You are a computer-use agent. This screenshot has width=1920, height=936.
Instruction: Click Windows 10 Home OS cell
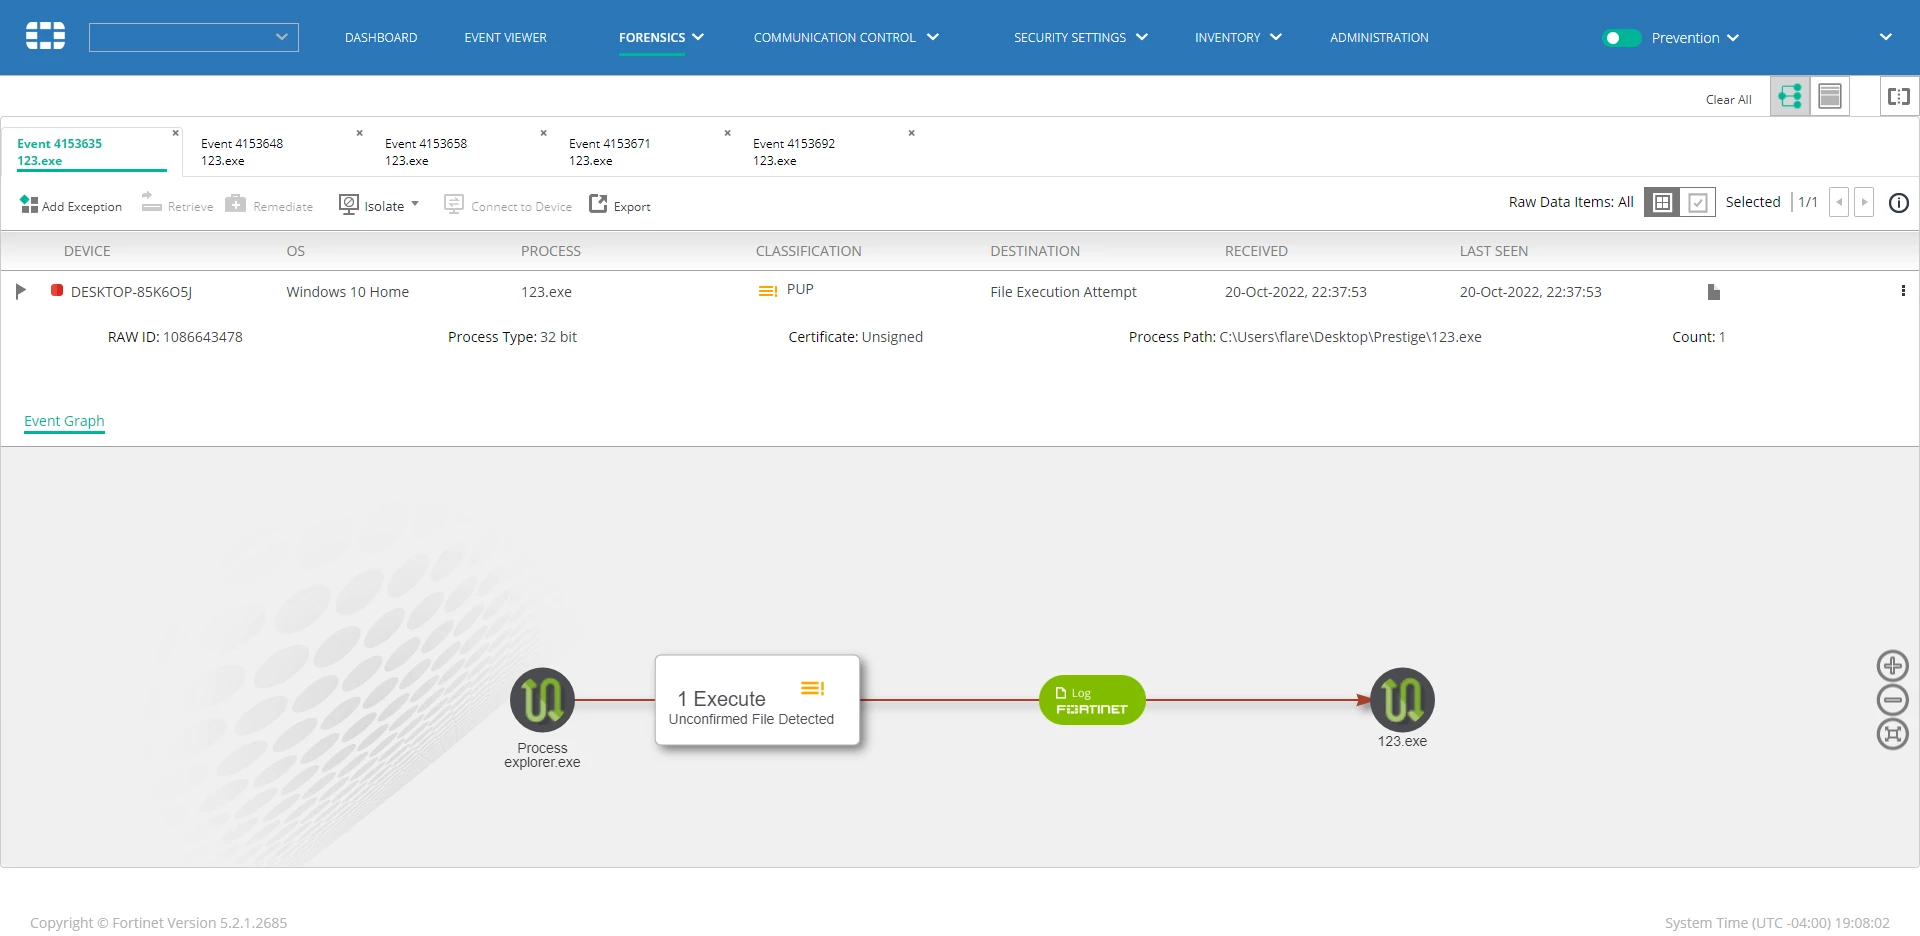point(347,292)
